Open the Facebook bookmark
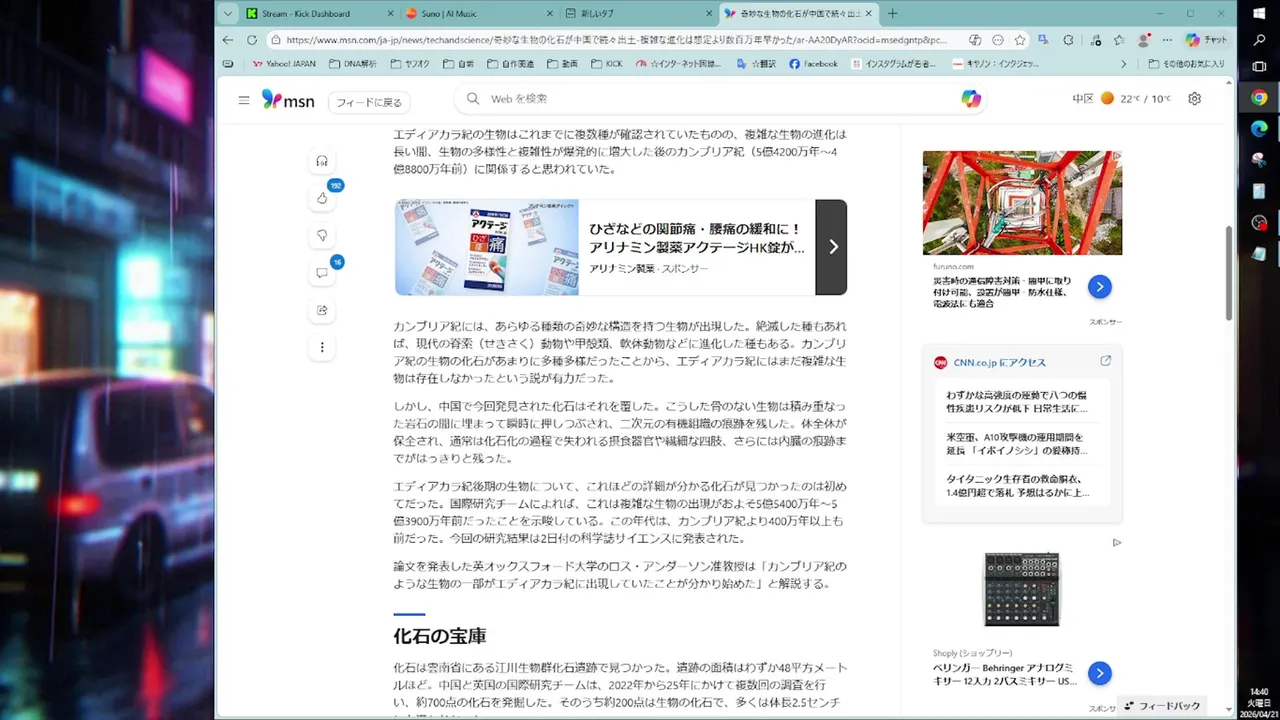This screenshot has width=1280, height=720. coord(813,64)
